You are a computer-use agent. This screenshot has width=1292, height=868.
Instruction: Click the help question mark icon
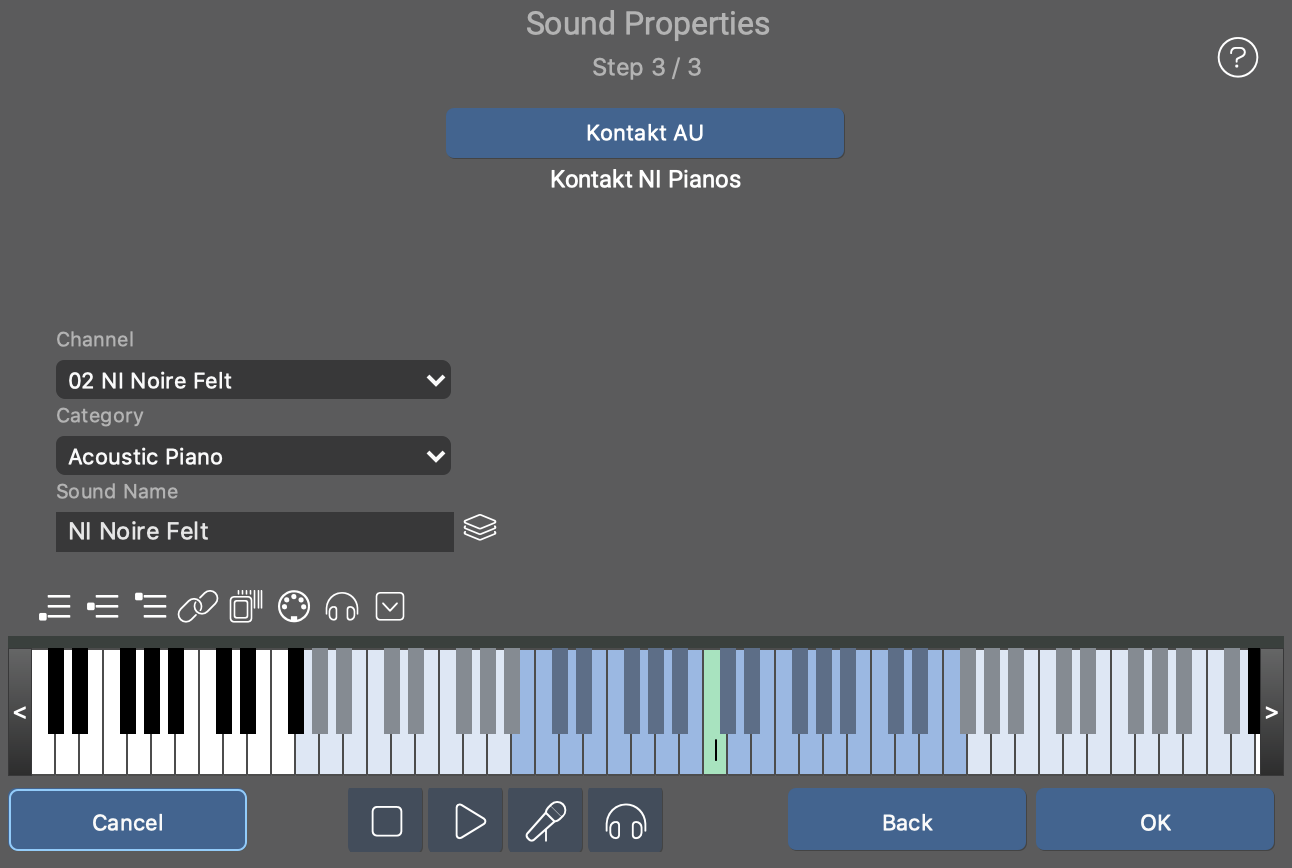1237,58
